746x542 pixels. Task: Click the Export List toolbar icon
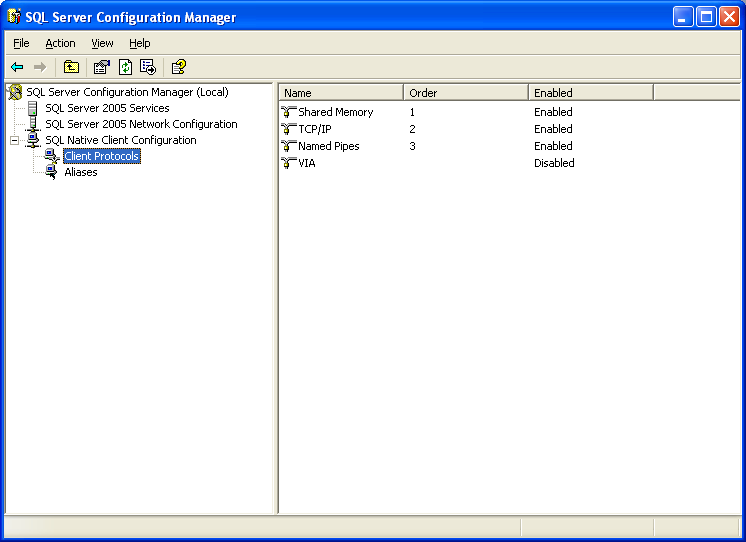click(148, 67)
